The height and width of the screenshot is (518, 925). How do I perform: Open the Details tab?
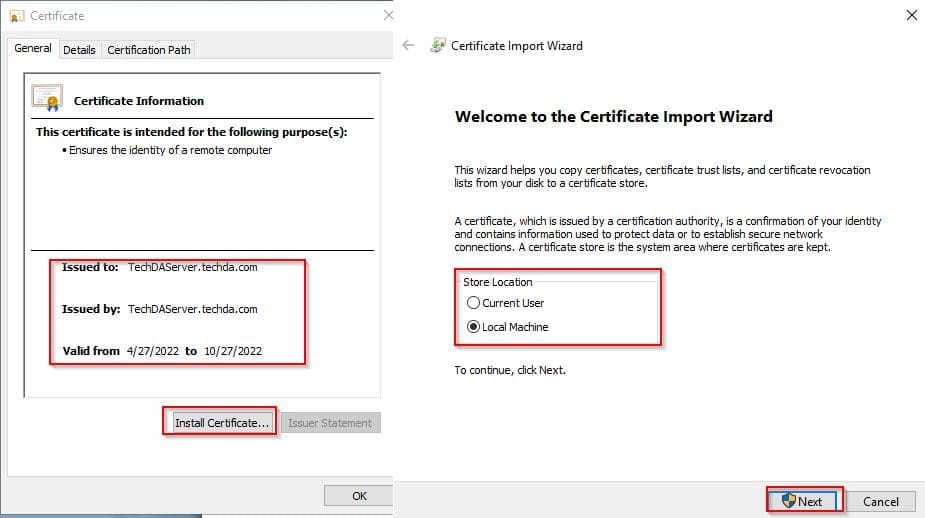[79, 49]
